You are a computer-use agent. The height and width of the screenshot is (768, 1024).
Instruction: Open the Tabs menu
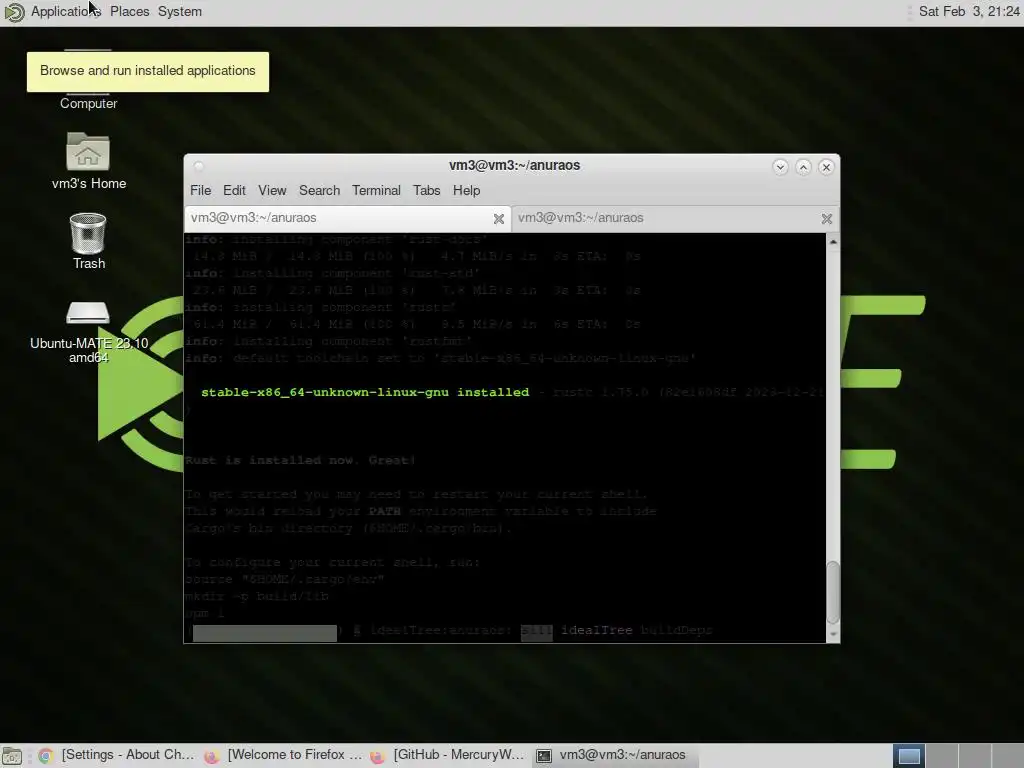[426, 190]
